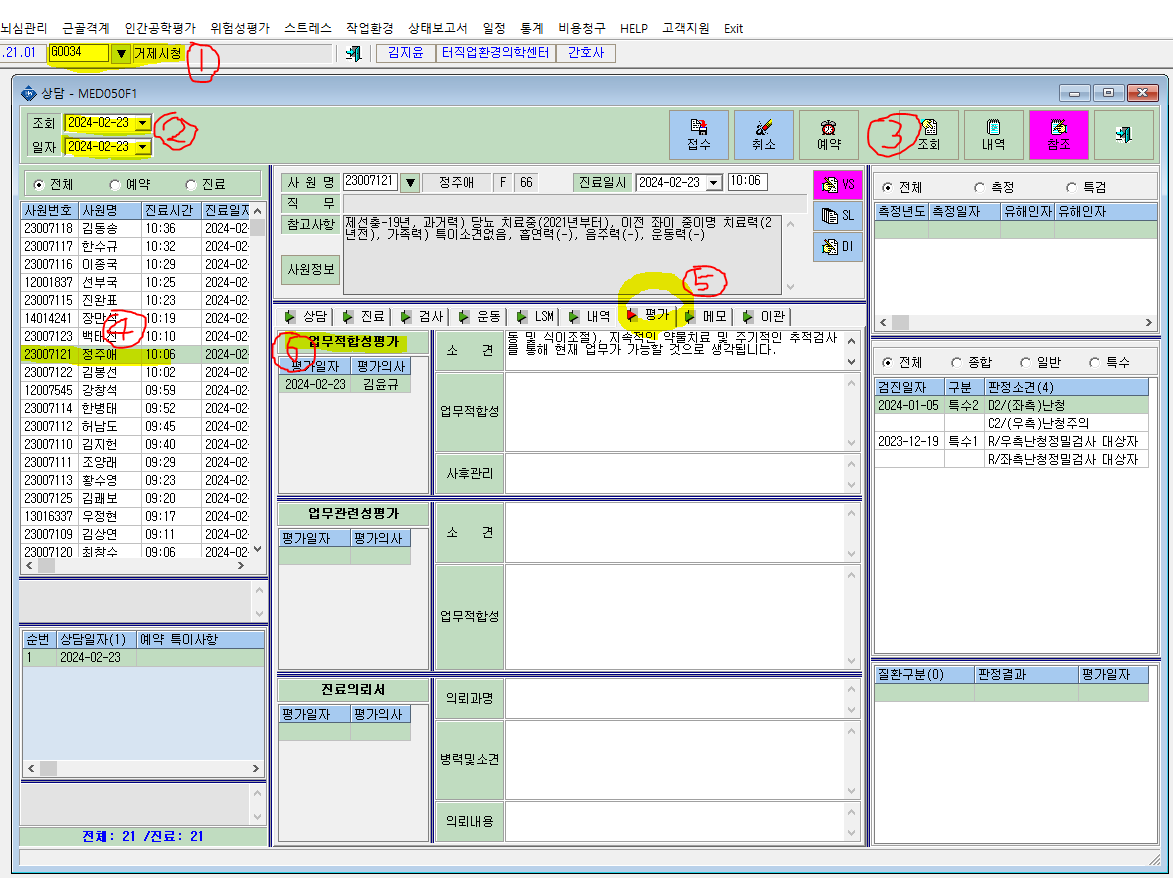Expand the 조회 date dropdown
1173x878 pixels.
(x=143, y=123)
